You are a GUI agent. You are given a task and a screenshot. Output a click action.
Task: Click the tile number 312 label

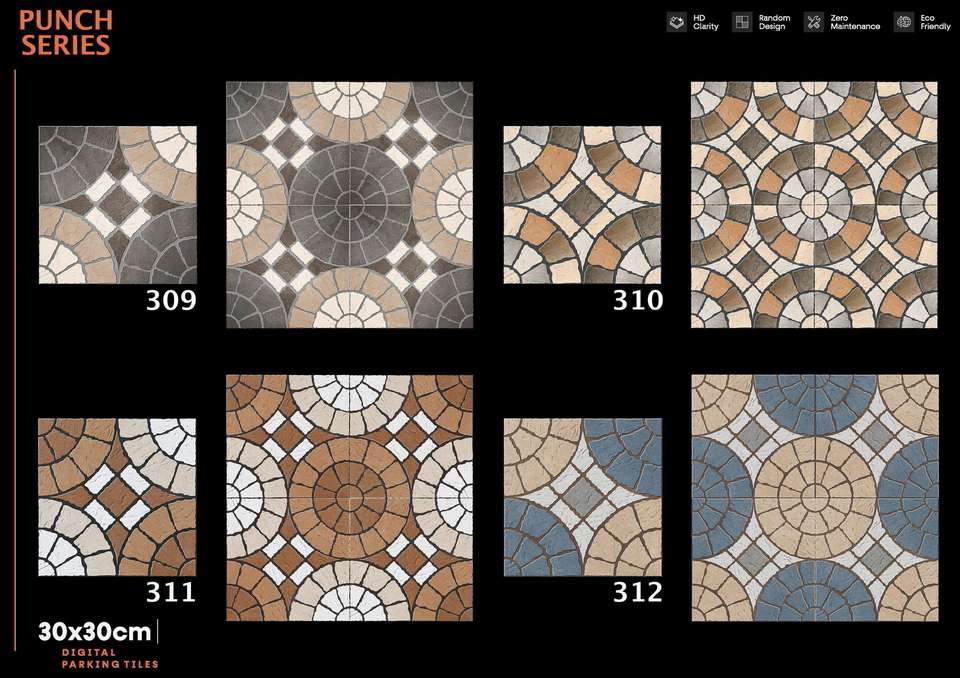point(638,592)
